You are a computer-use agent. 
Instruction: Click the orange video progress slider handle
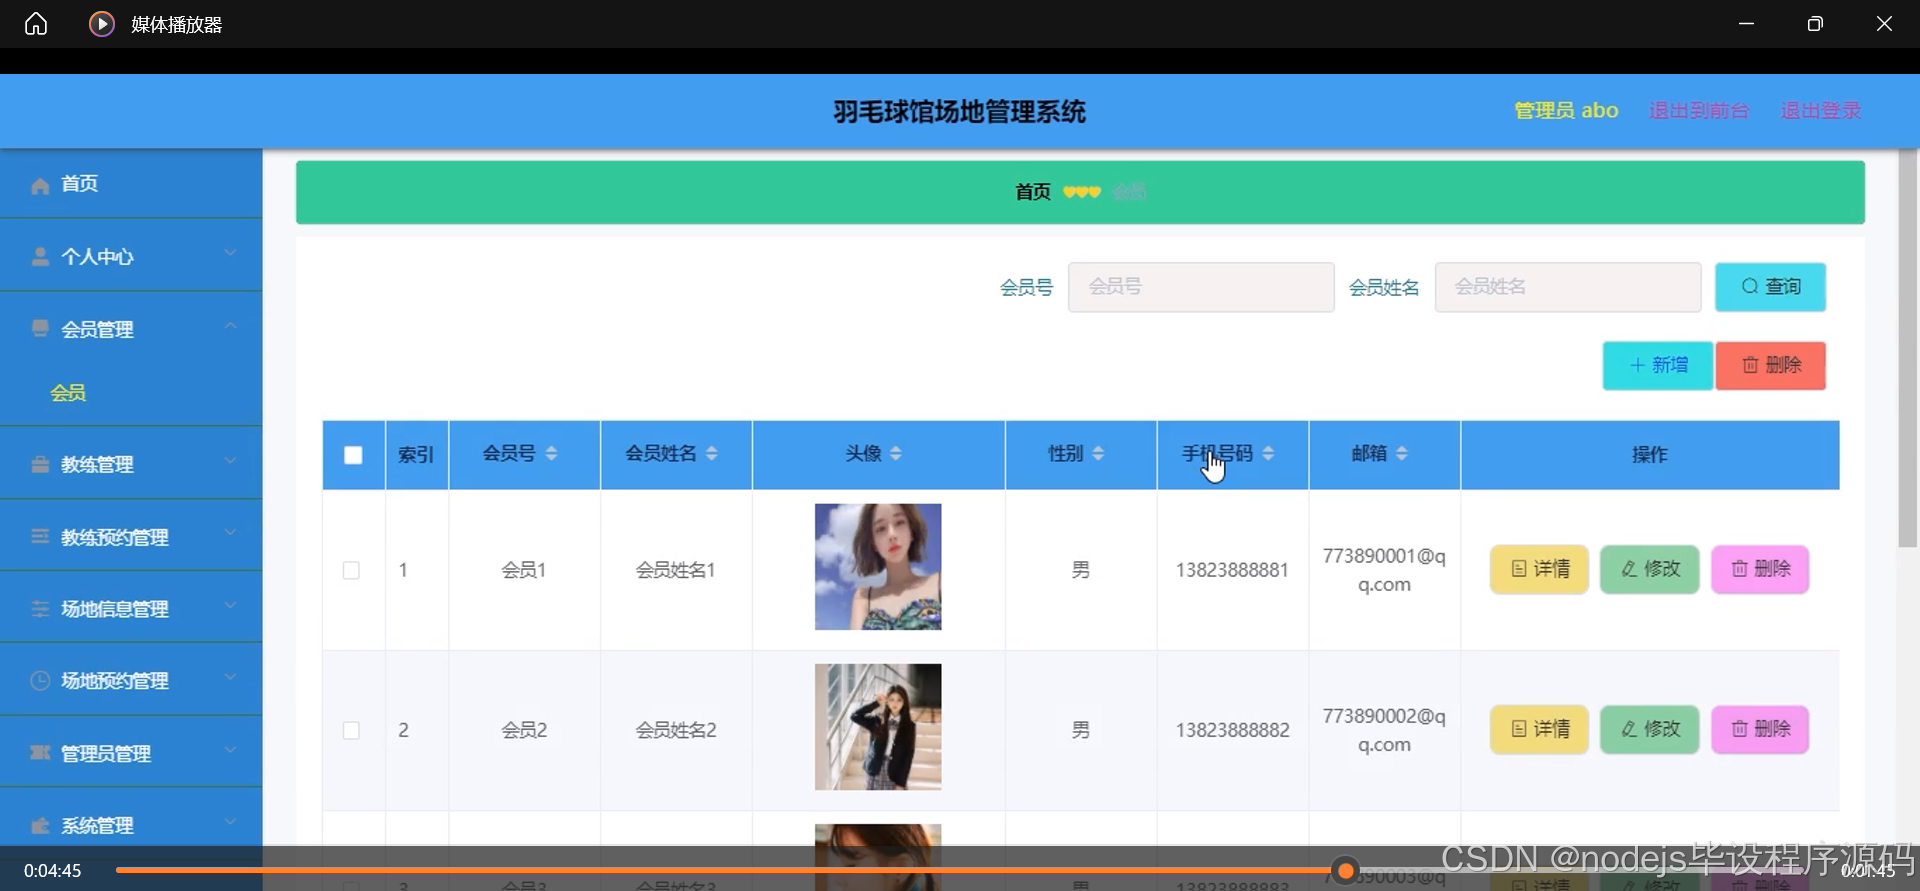click(1346, 871)
